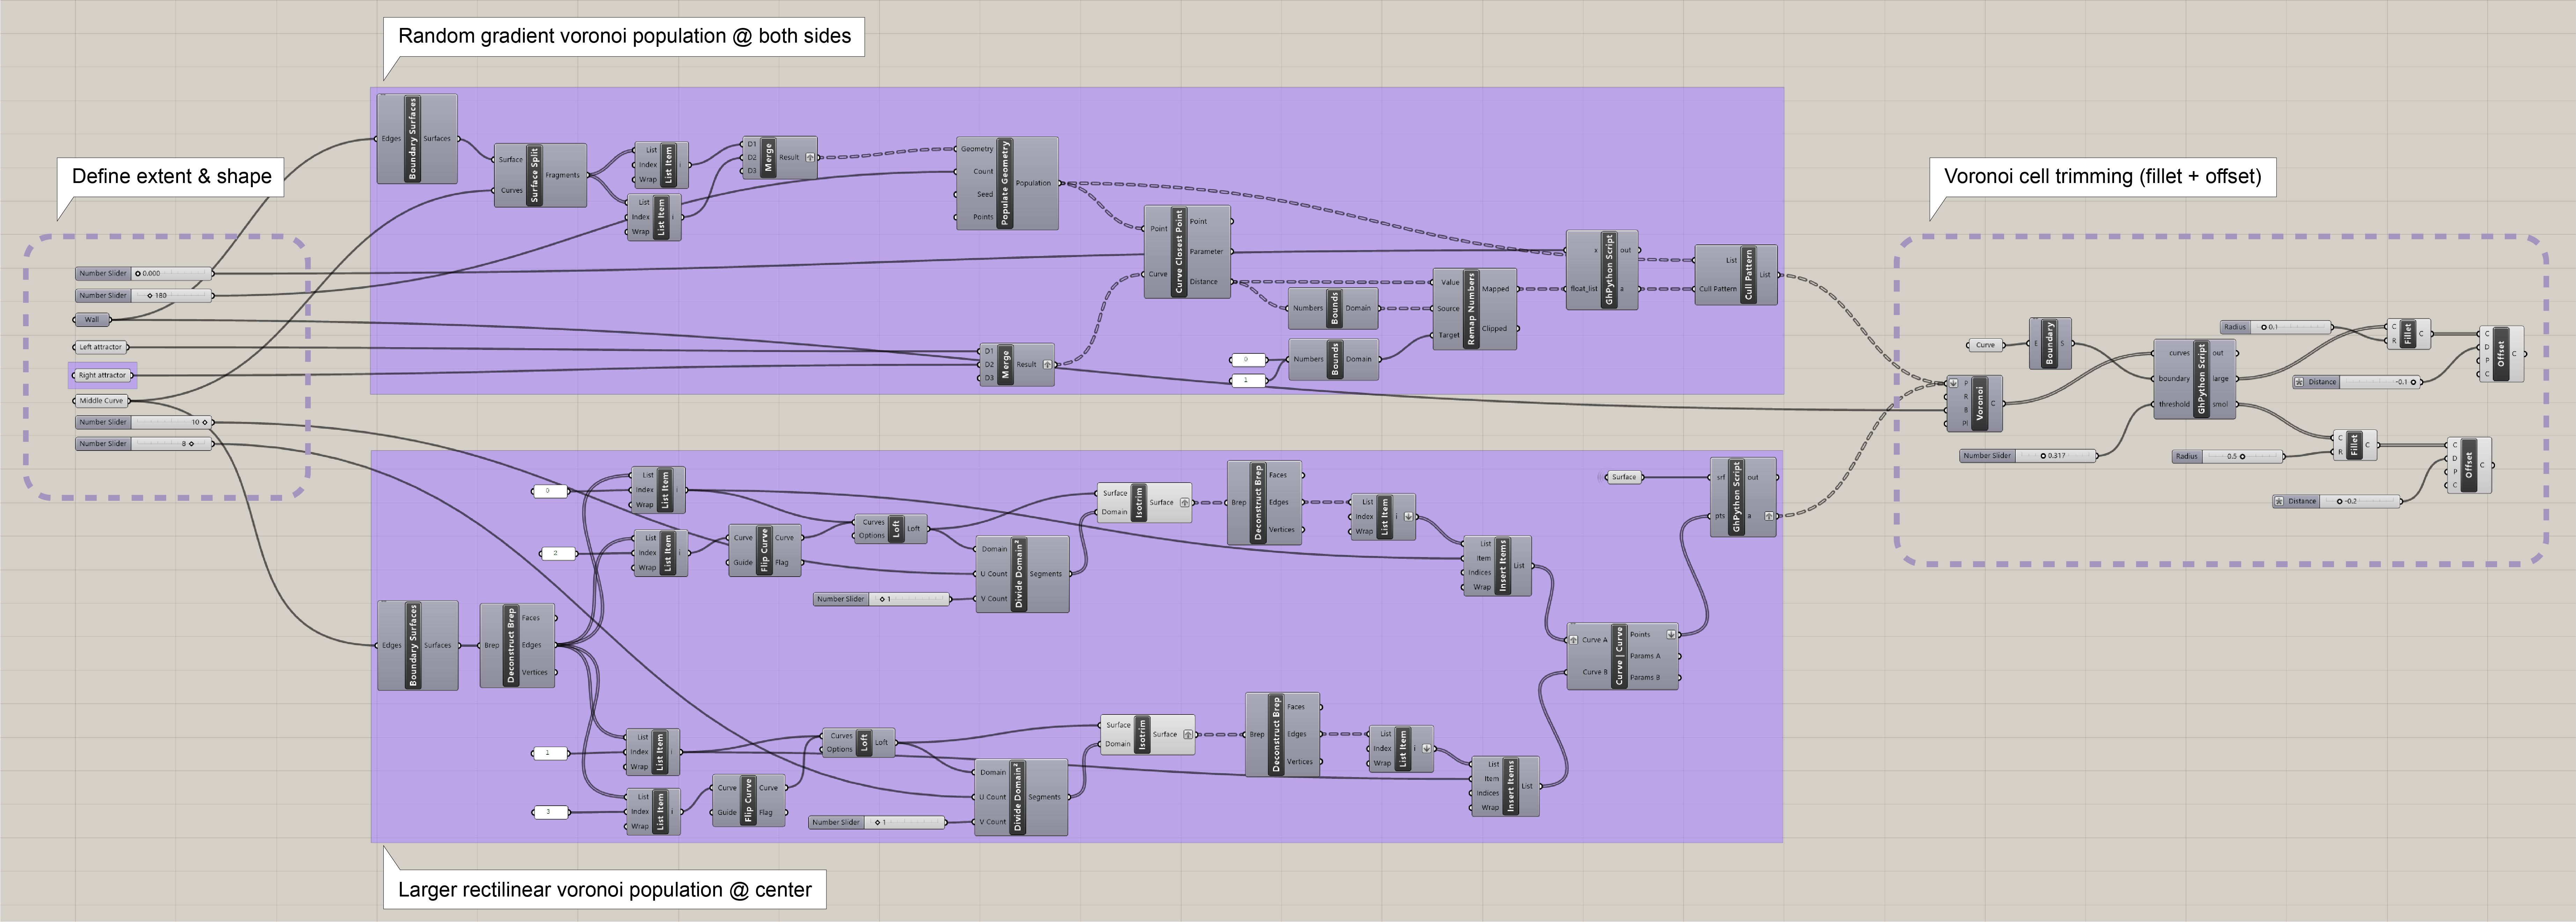Select the Curve | Curve intersection component
The height and width of the screenshot is (922, 2576).
click(1619, 656)
